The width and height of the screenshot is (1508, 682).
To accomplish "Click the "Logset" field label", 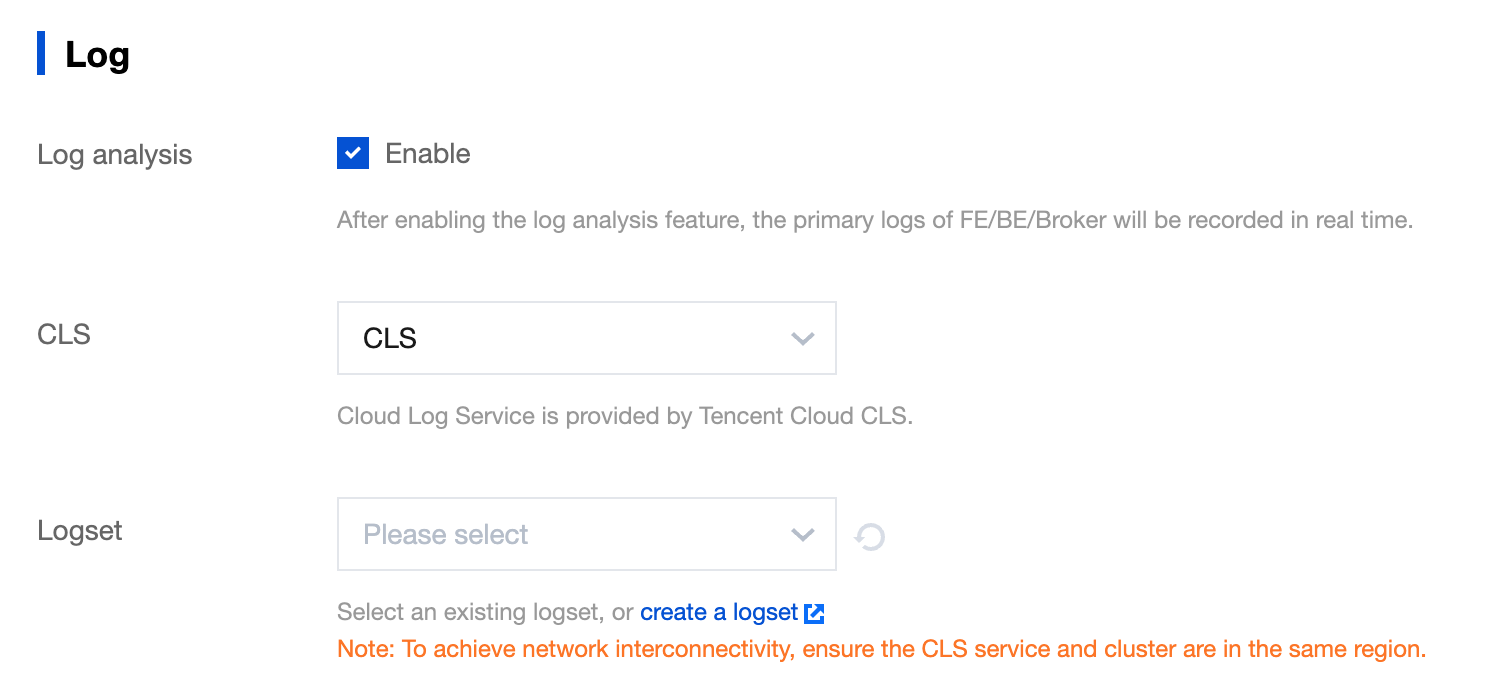I will tap(80, 530).
